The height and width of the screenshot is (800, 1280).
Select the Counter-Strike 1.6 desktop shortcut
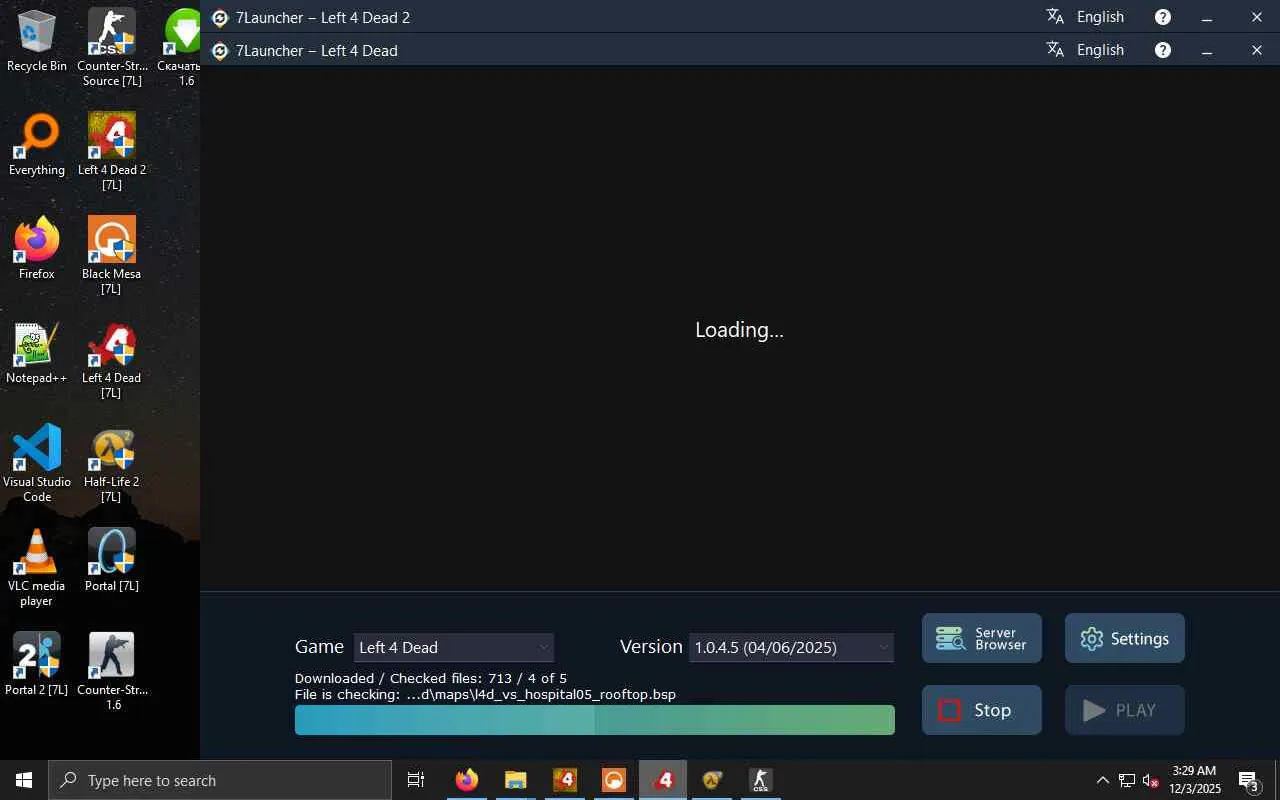pos(112,671)
